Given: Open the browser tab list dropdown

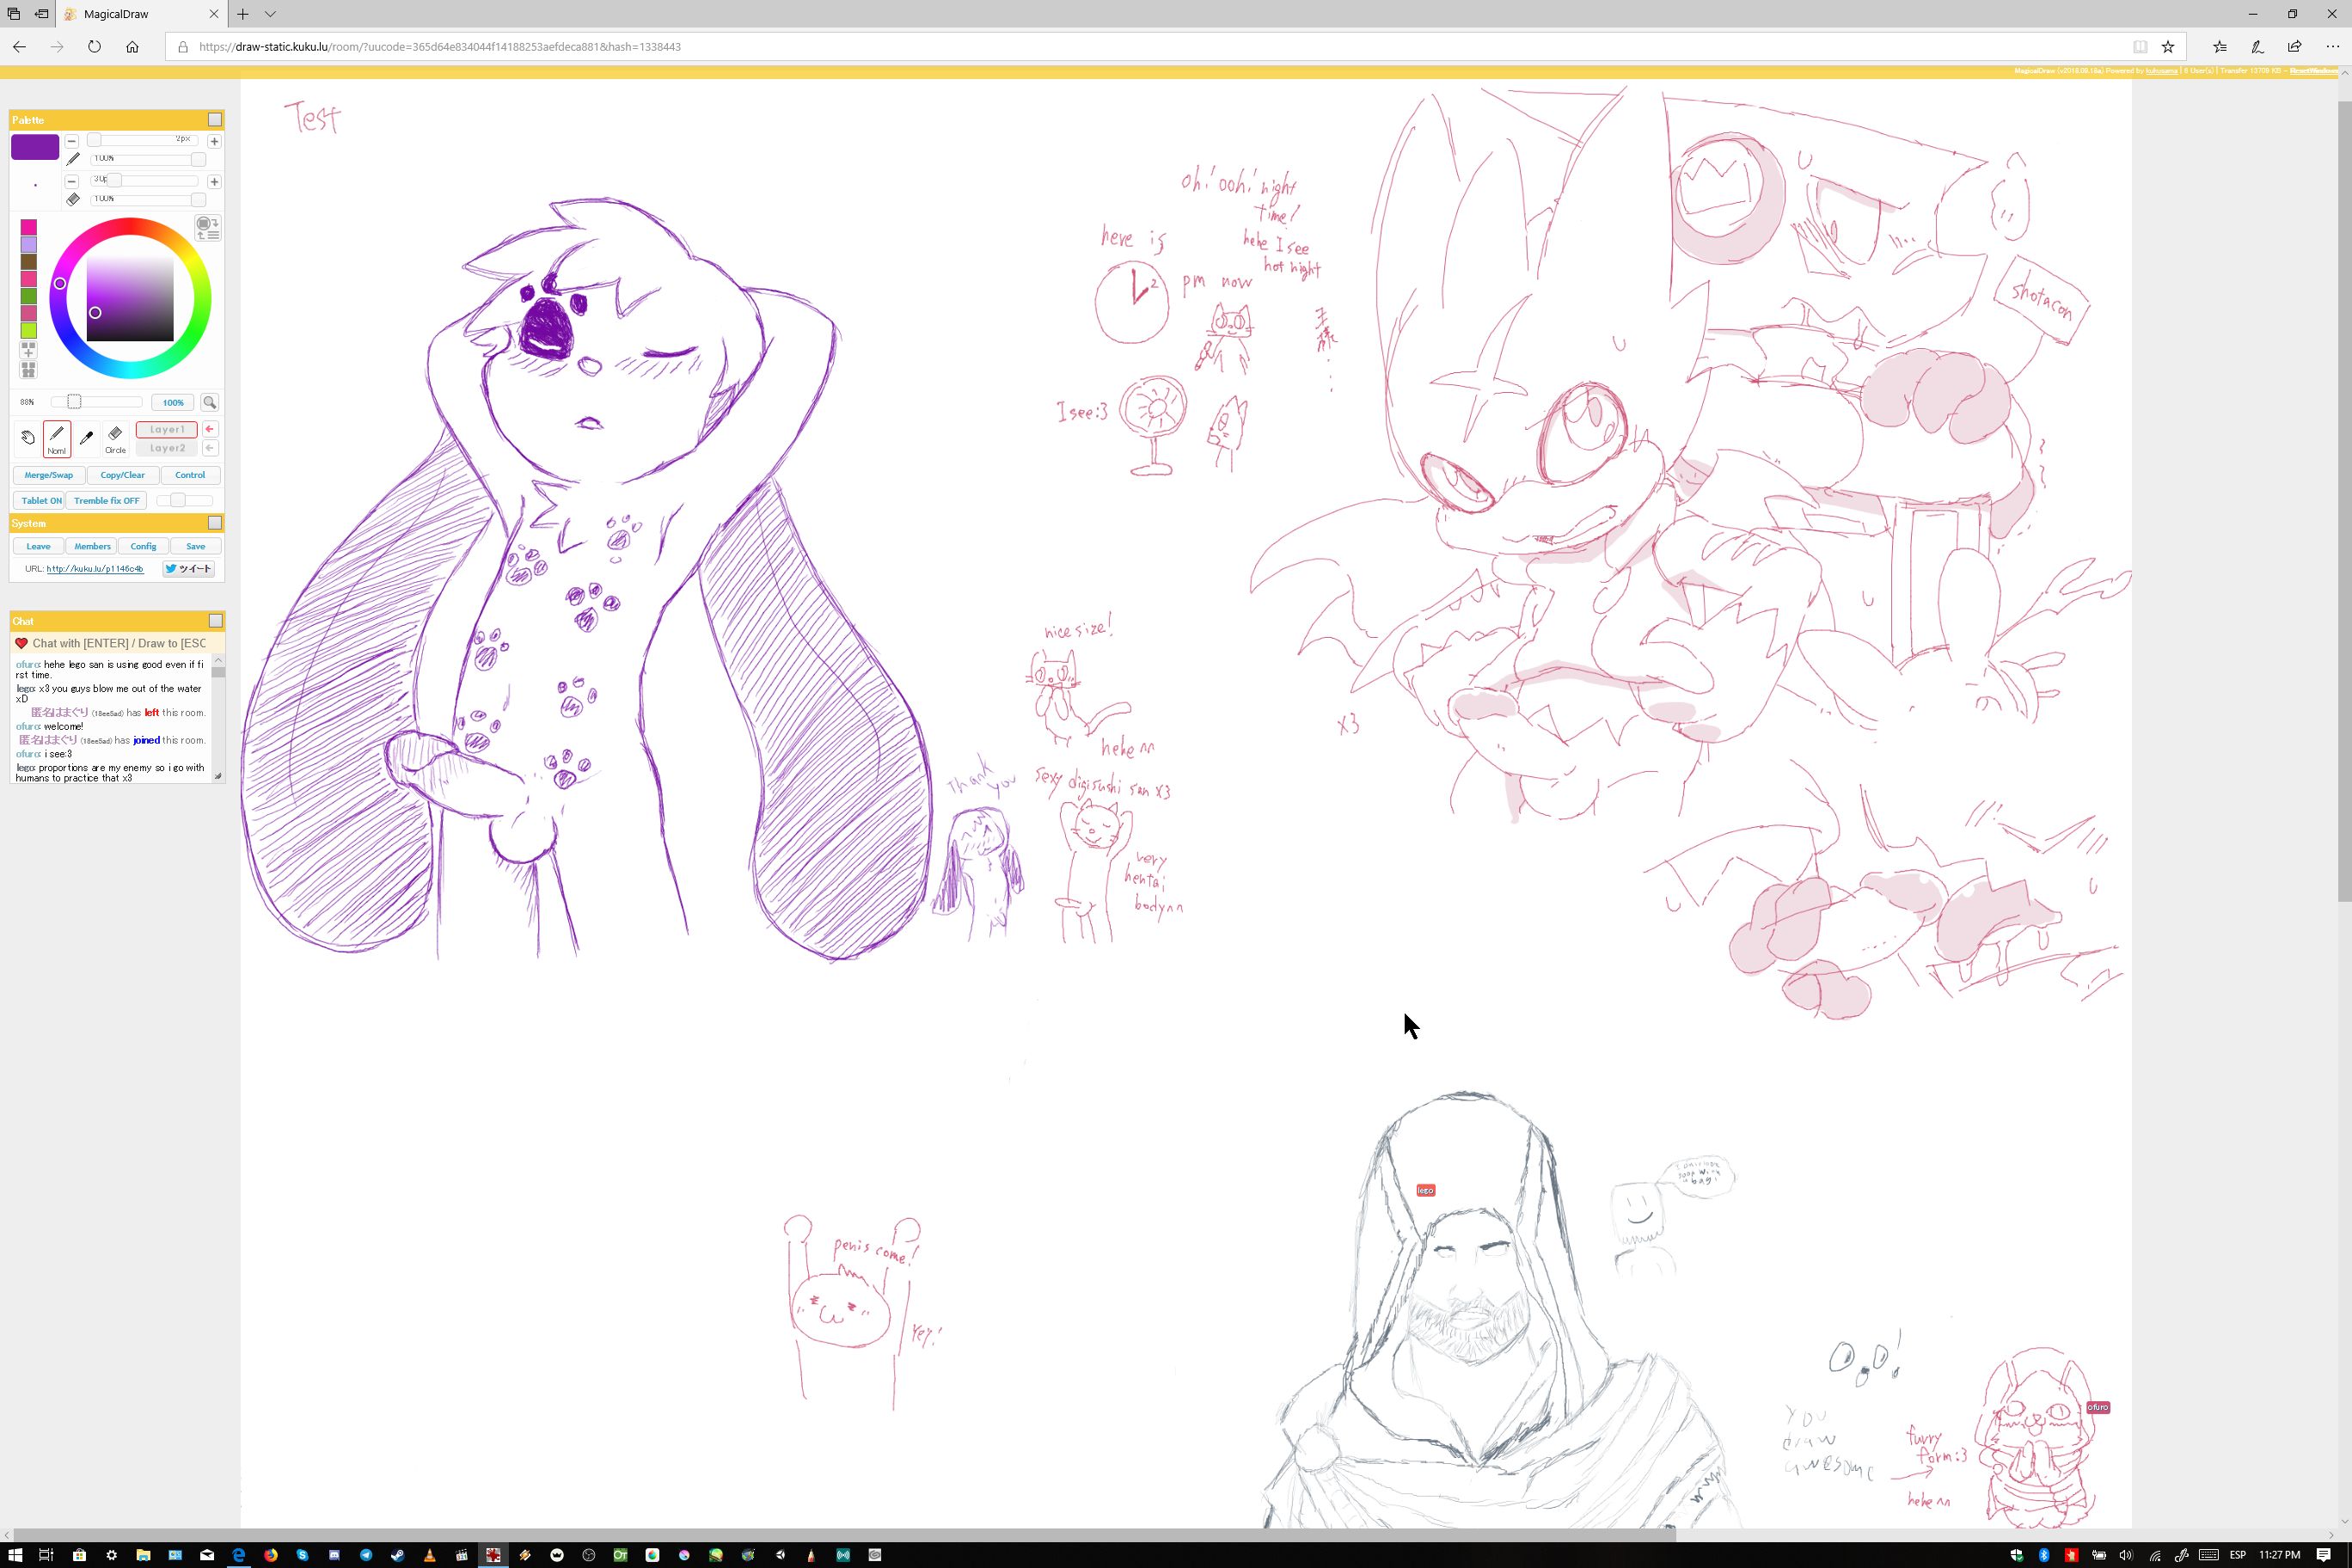Looking at the screenshot, I should point(270,14).
